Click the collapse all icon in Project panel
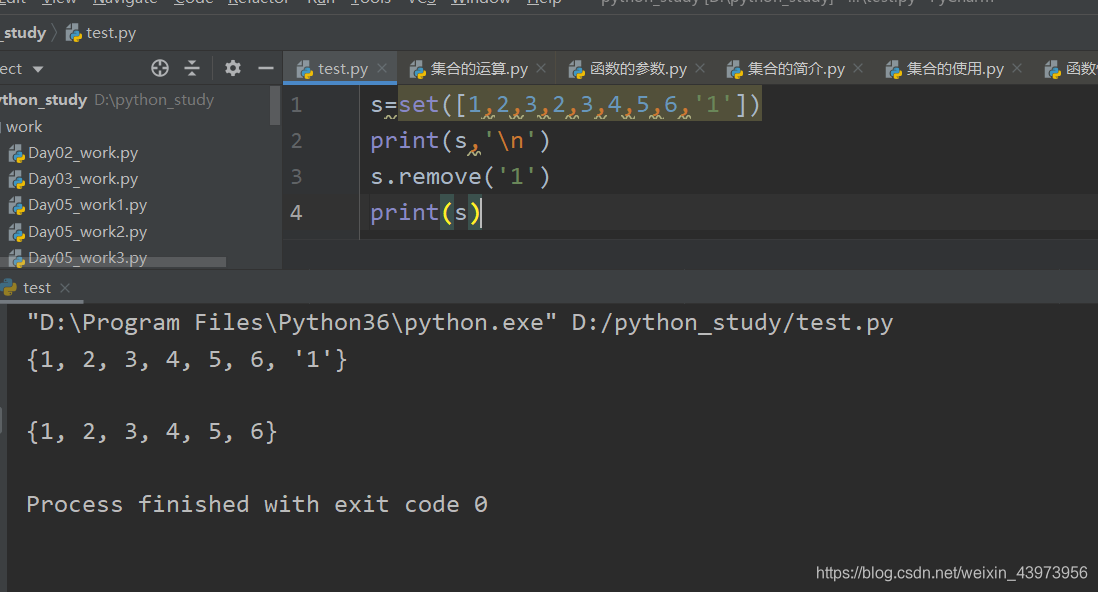 [192, 68]
